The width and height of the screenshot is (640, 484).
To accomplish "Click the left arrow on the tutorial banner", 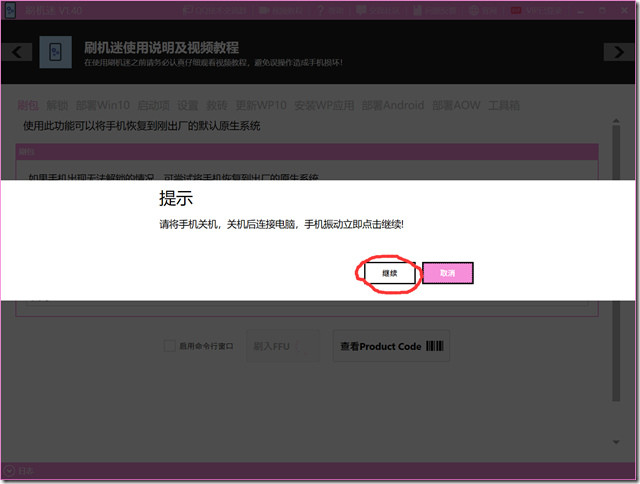I will 16,52.
